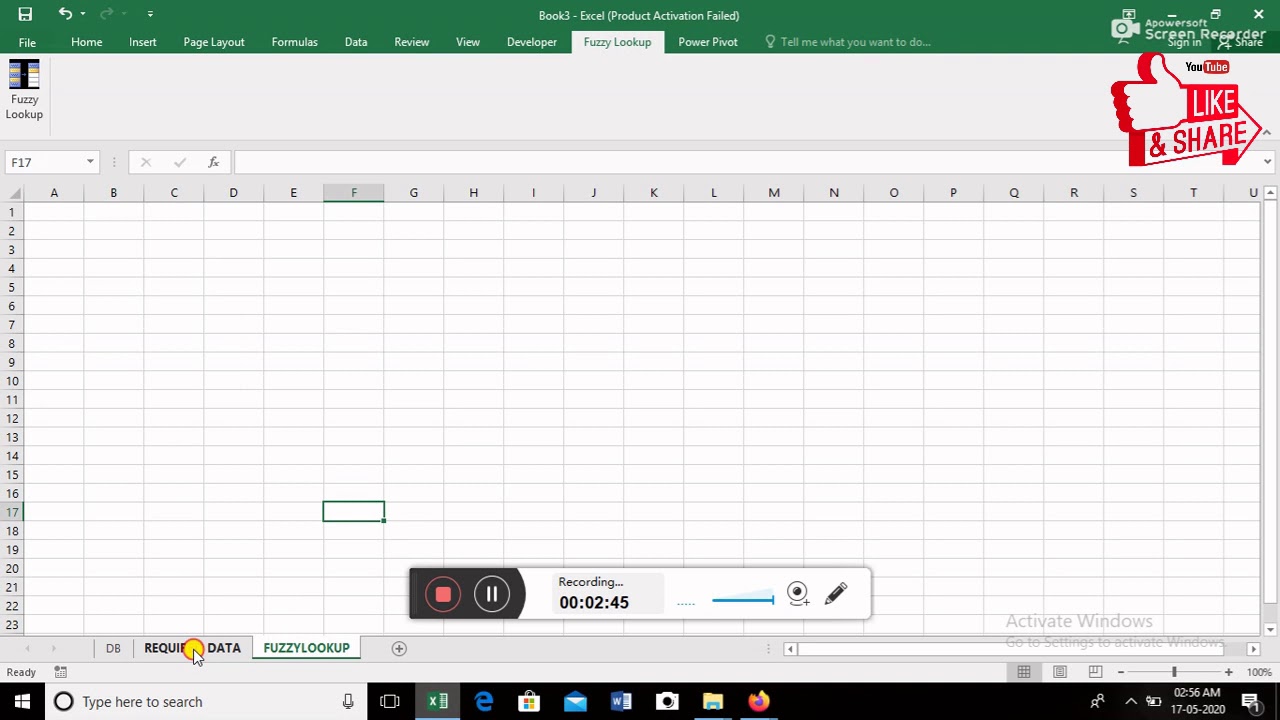Switch to Normal view
Image resolution: width=1280 pixels, height=720 pixels.
[x=1024, y=672]
